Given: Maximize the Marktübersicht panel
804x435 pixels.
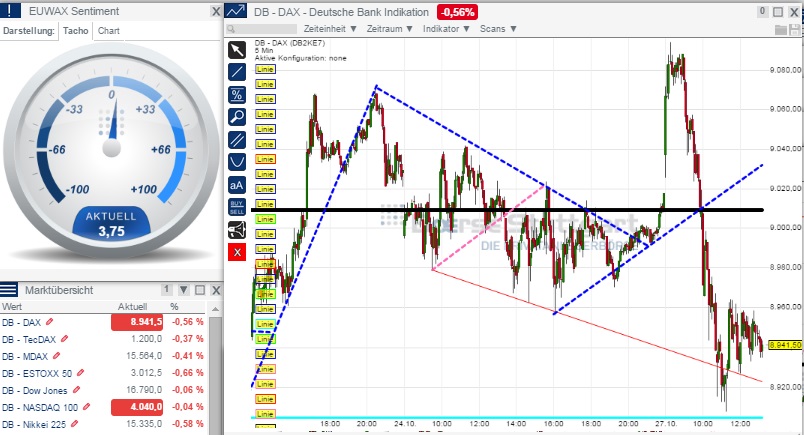Looking at the screenshot, I should tap(200, 290).
